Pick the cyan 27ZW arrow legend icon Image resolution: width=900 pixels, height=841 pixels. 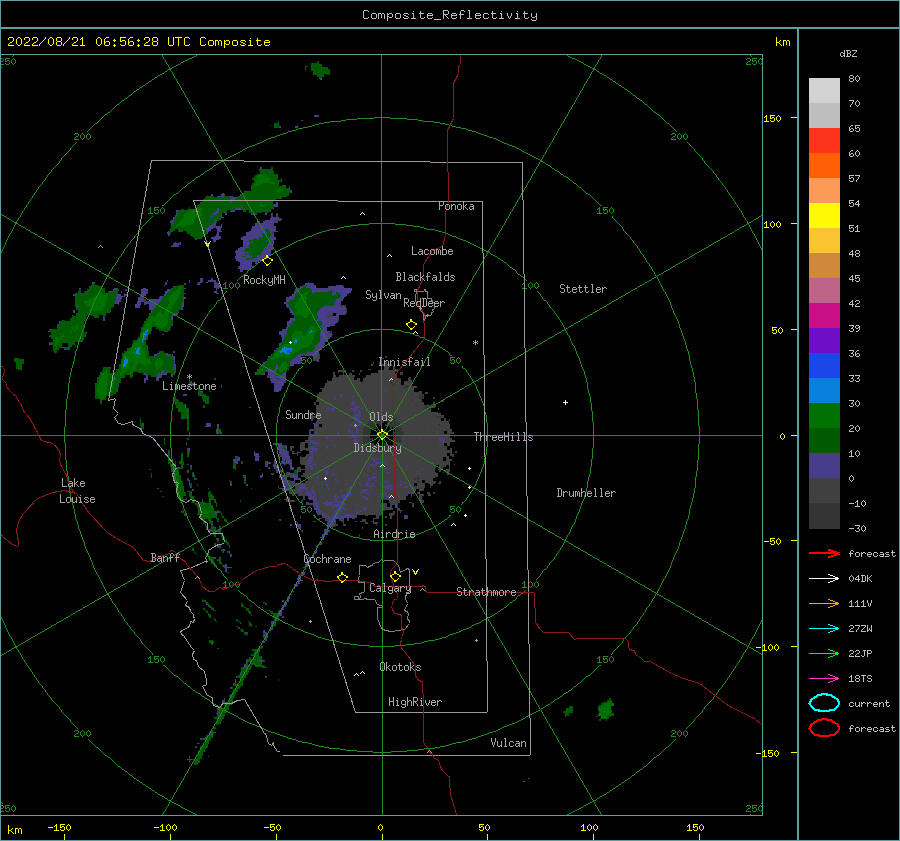pyautogui.click(x=824, y=629)
